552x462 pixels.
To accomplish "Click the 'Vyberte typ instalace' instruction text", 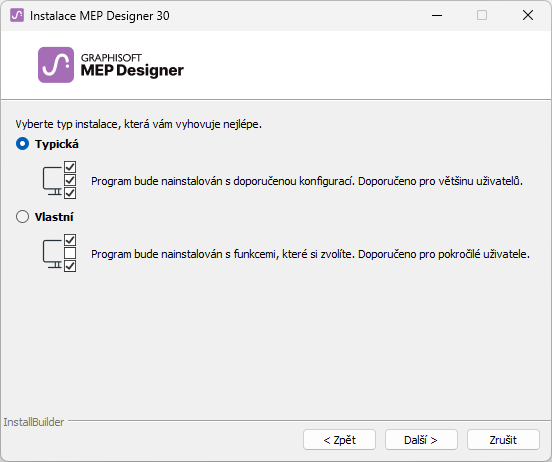I will pos(138,124).
